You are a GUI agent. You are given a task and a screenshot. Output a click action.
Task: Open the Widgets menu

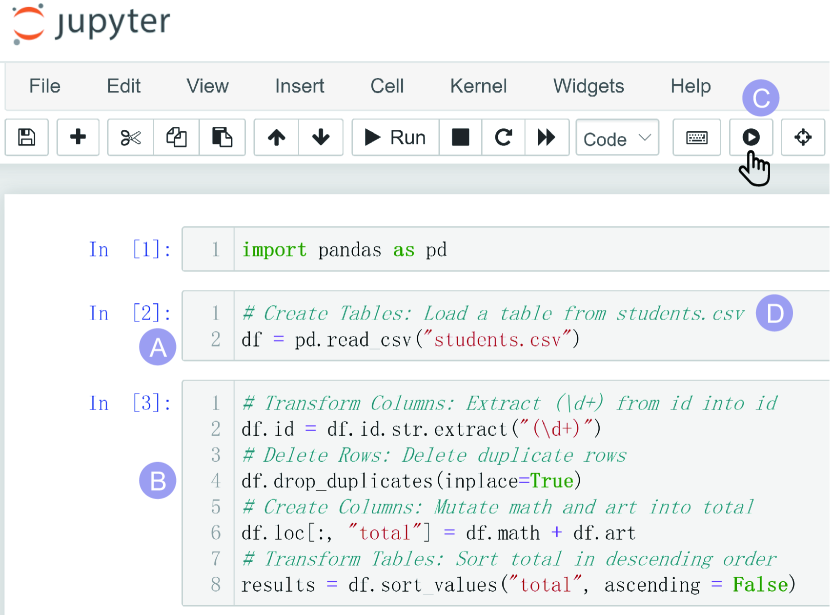coord(588,86)
